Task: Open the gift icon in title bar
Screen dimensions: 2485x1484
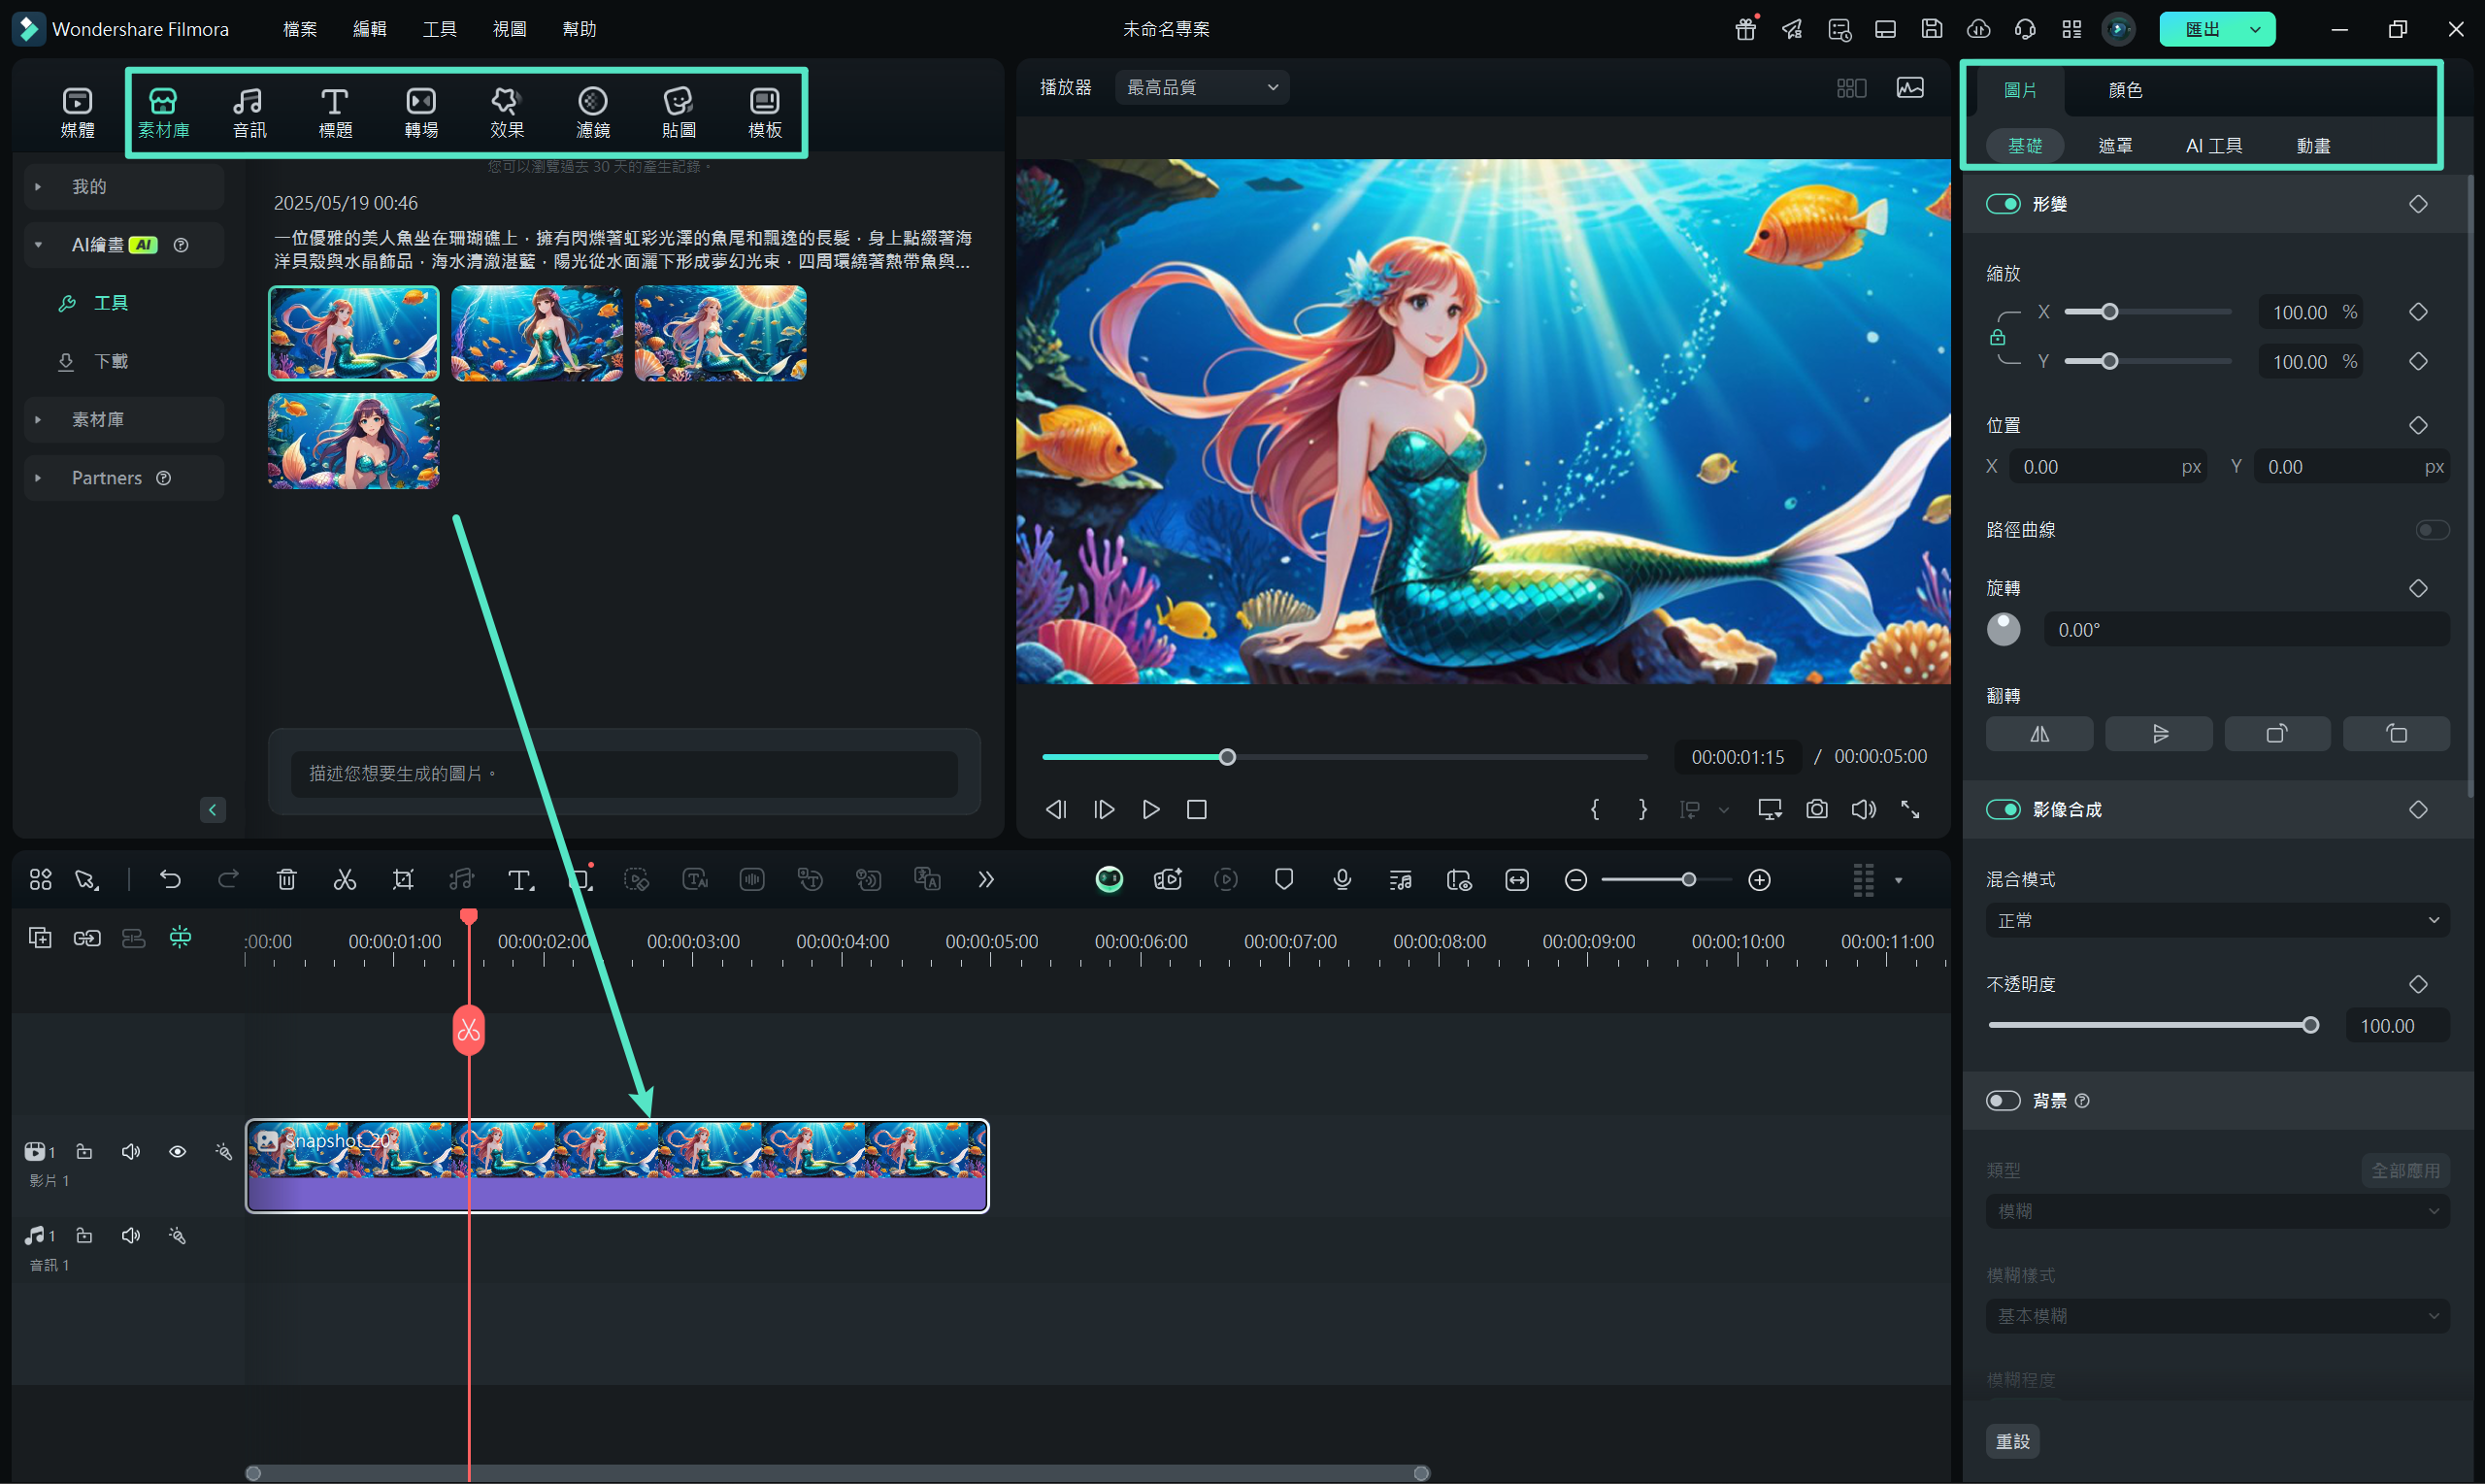Action: [x=1746, y=29]
